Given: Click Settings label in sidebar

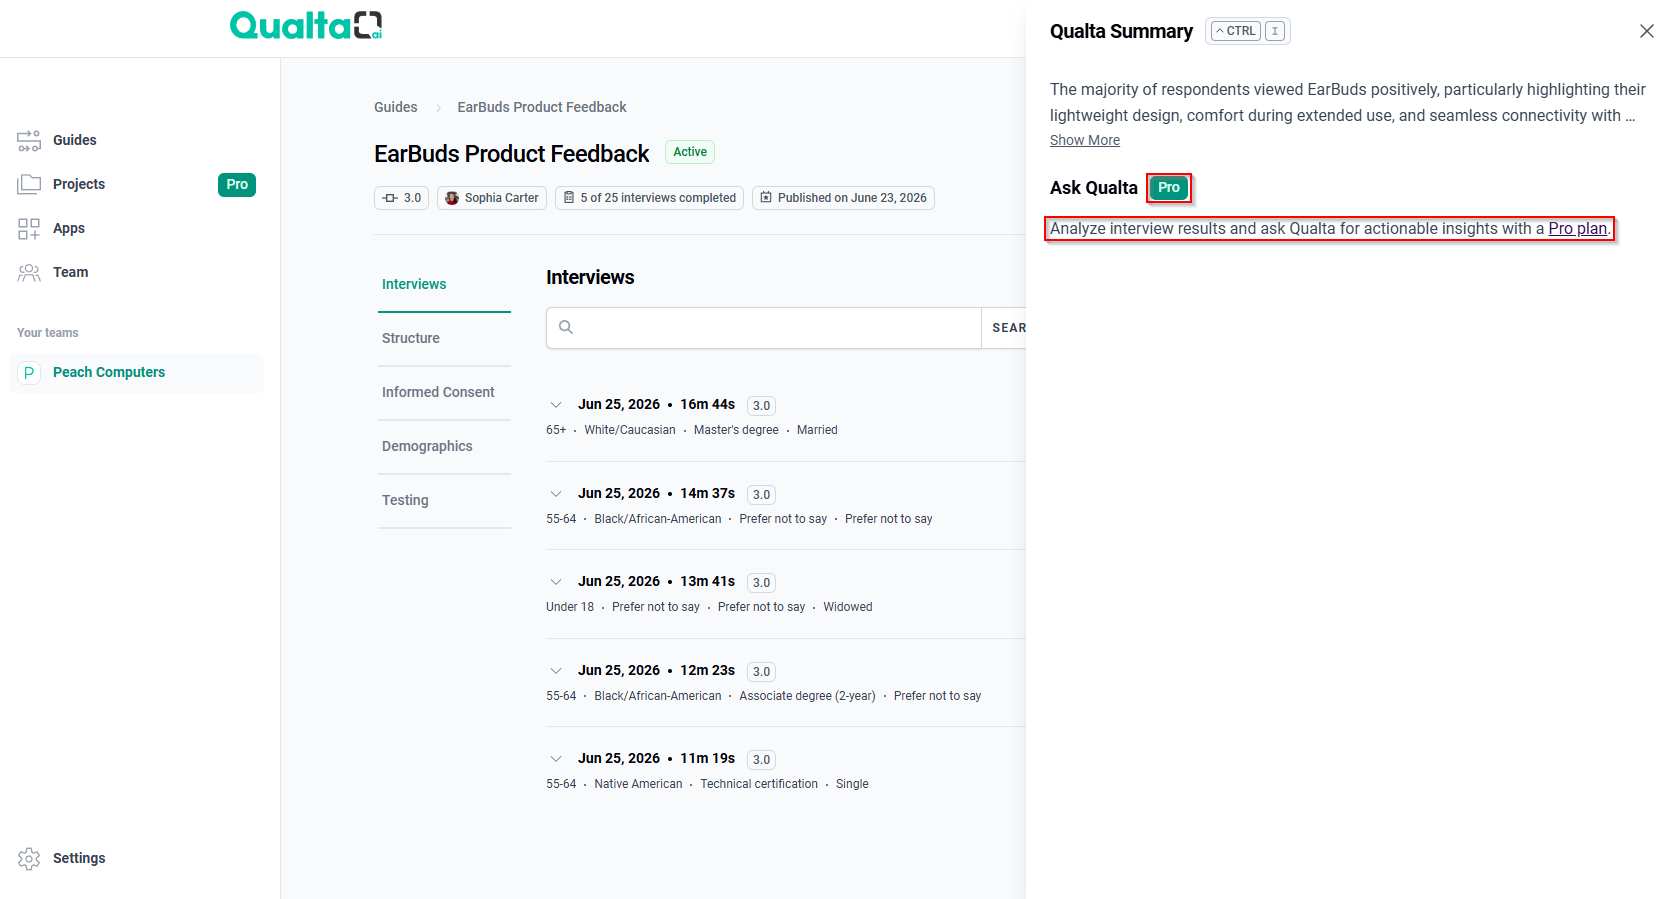Looking at the screenshot, I should [x=79, y=859].
